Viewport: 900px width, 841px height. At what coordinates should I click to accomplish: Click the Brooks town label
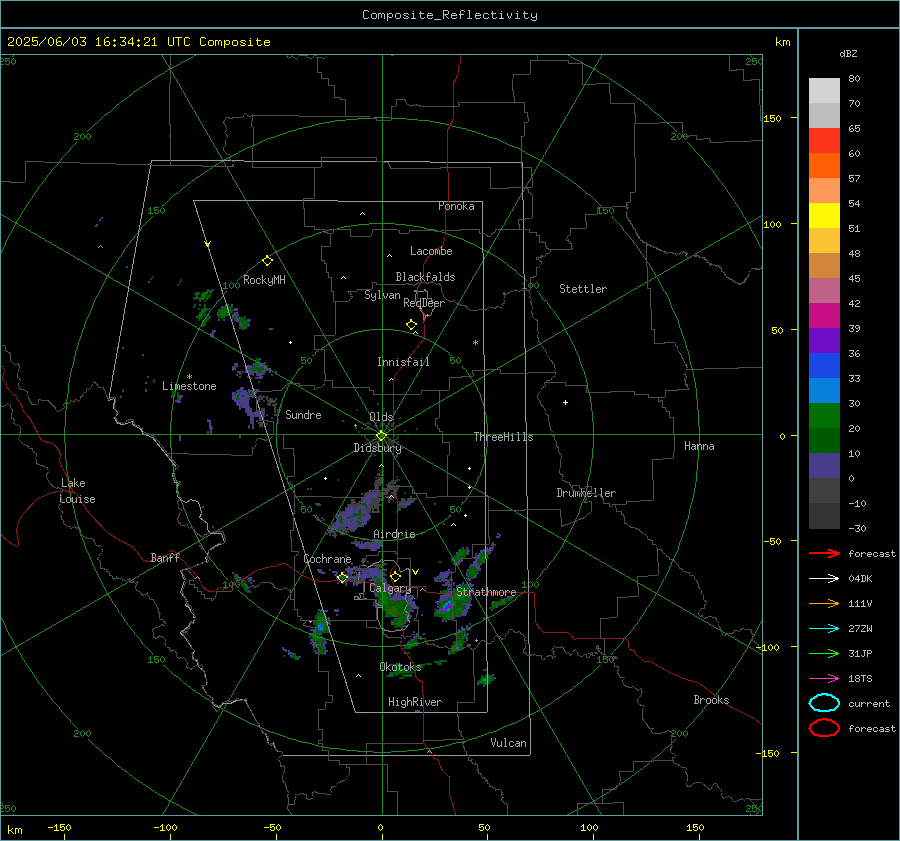[711, 700]
